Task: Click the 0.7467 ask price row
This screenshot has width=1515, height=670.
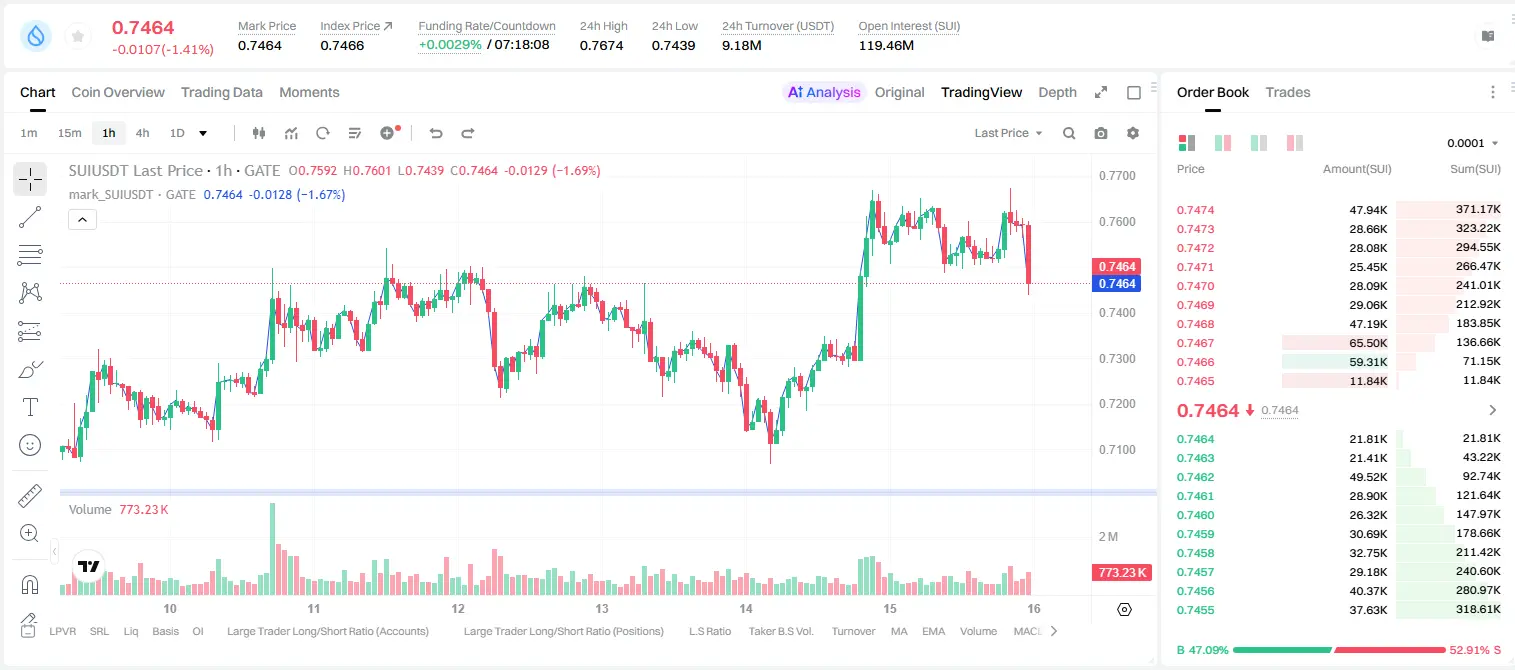Action: click(x=1339, y=343)
